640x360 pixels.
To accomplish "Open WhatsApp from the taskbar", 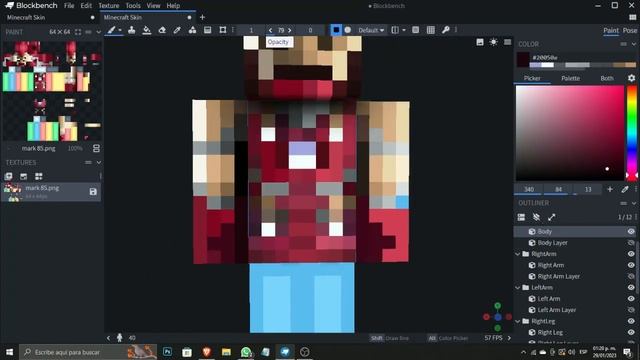I will pos(246,352).
